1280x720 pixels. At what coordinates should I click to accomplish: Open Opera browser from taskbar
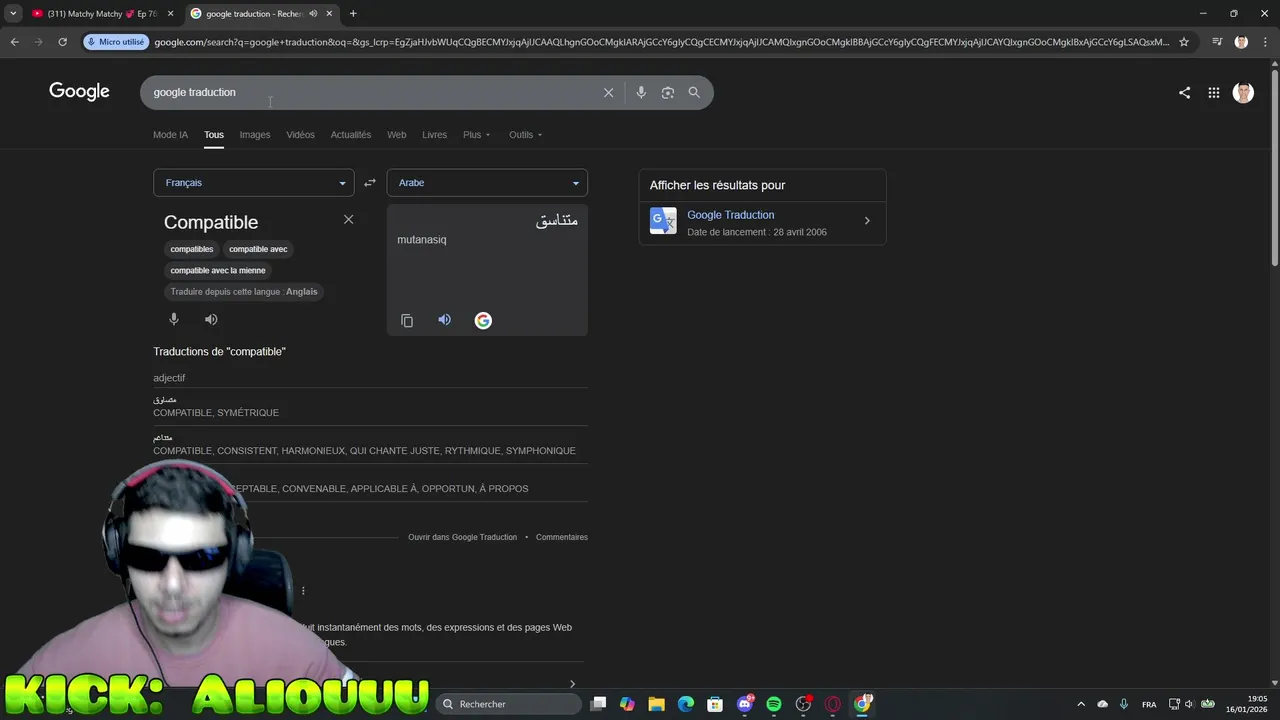click(x=833, y=704)
